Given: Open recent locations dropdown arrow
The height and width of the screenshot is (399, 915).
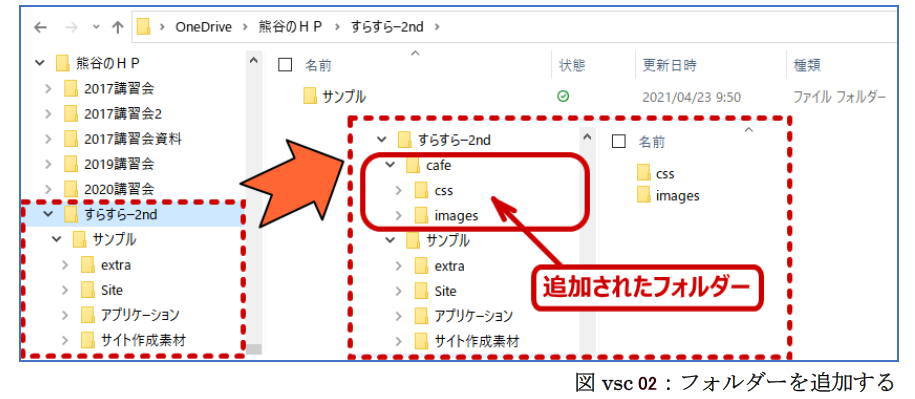Looking at the screenshot, I should point(96,27).
